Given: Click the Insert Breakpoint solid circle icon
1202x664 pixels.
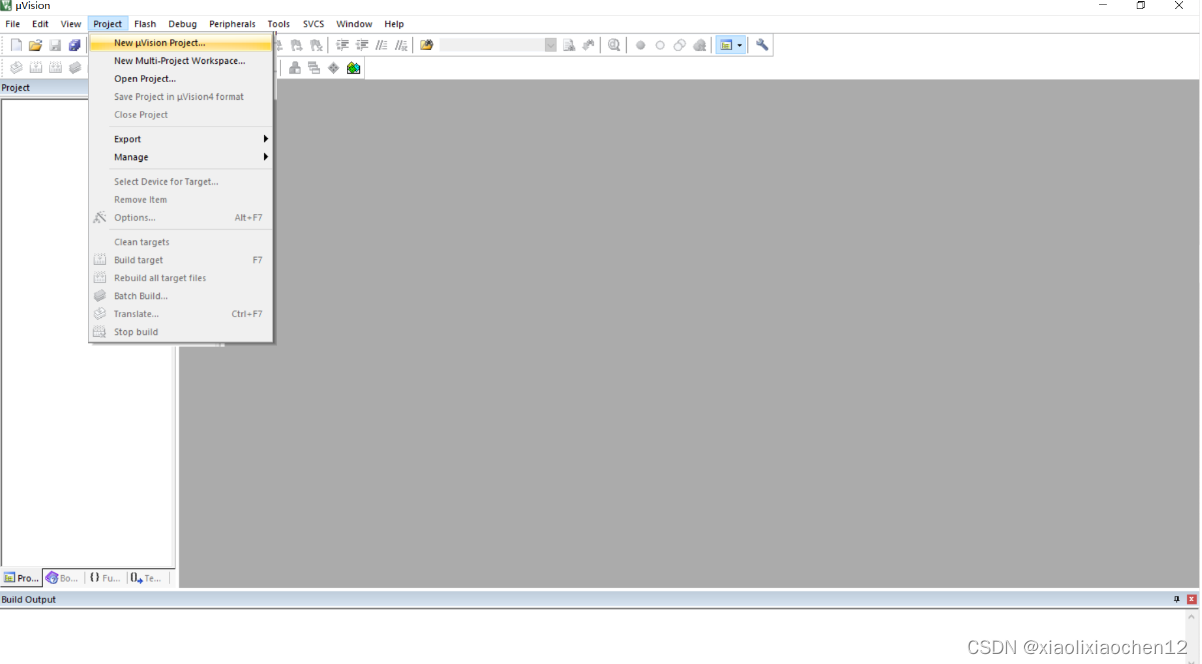Looking at the screenshot, I should pyautogui.click(x=641, y=45).
